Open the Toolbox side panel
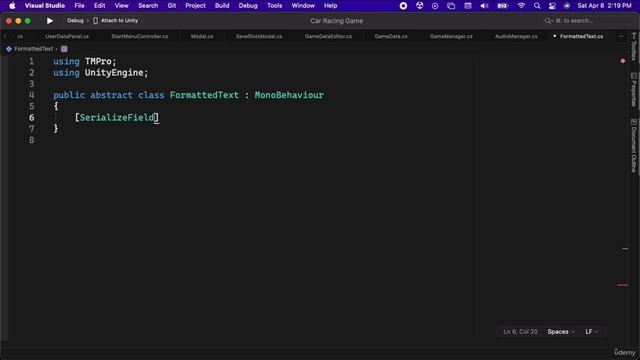 point(634,47)
